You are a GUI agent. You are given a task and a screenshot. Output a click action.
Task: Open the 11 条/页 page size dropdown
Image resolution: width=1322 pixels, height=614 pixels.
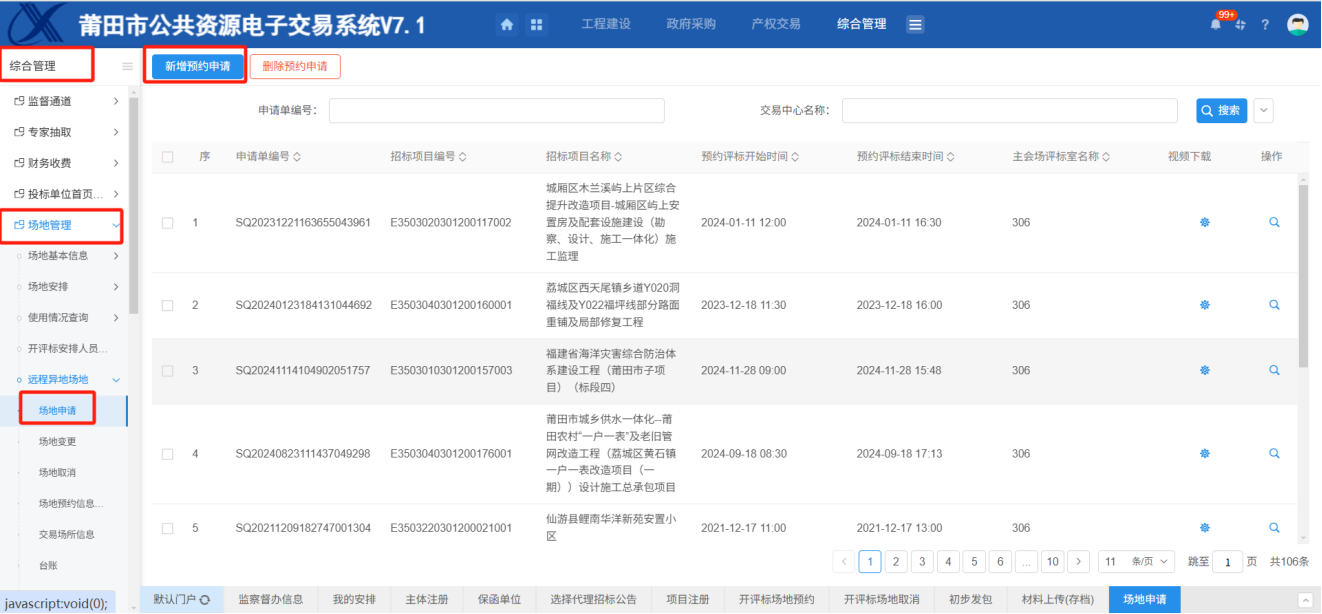[1138, 562]
